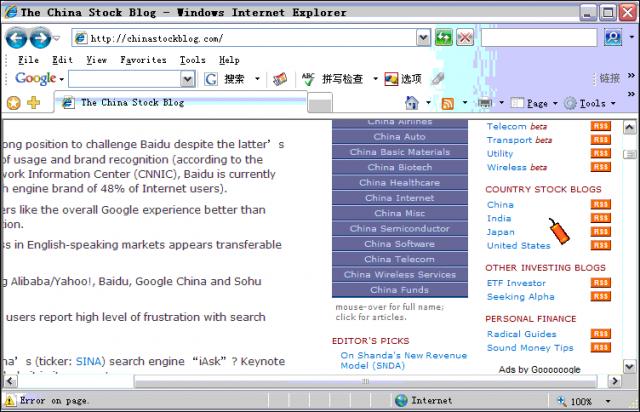Click the Google toolbar logo

(x=36, y=78)
